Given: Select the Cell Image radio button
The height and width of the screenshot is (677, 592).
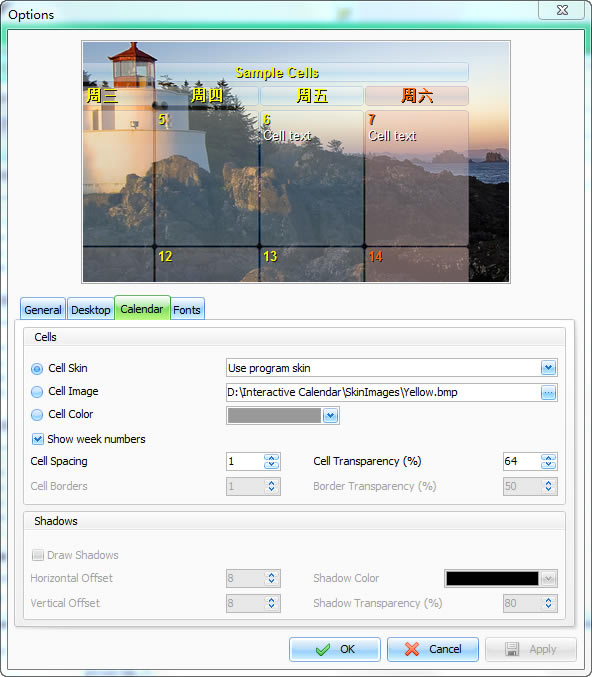Looking at the screenshot, I should coord(37,392).
